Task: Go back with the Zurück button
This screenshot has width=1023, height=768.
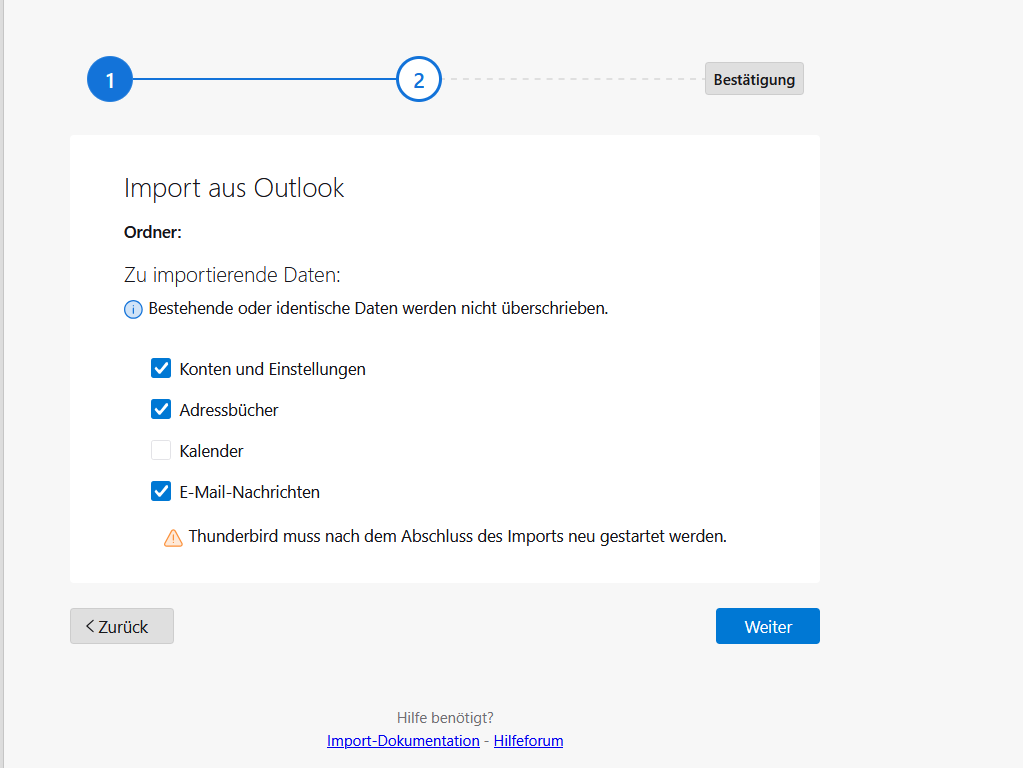Action: 122,626
